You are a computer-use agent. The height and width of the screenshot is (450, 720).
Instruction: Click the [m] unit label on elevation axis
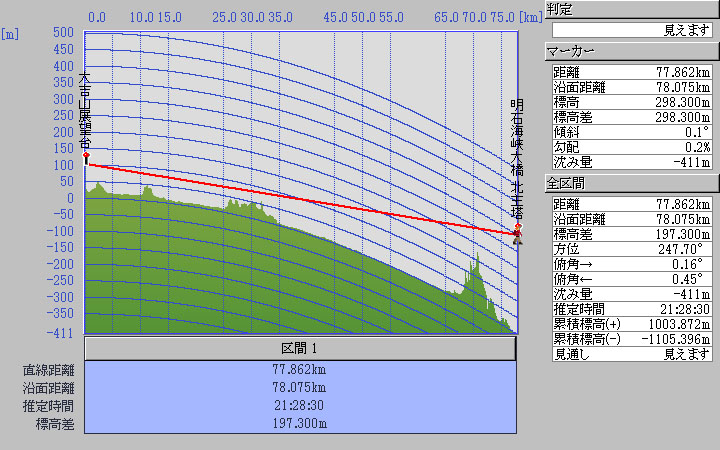pyautogui.click(x=10, y=34)
